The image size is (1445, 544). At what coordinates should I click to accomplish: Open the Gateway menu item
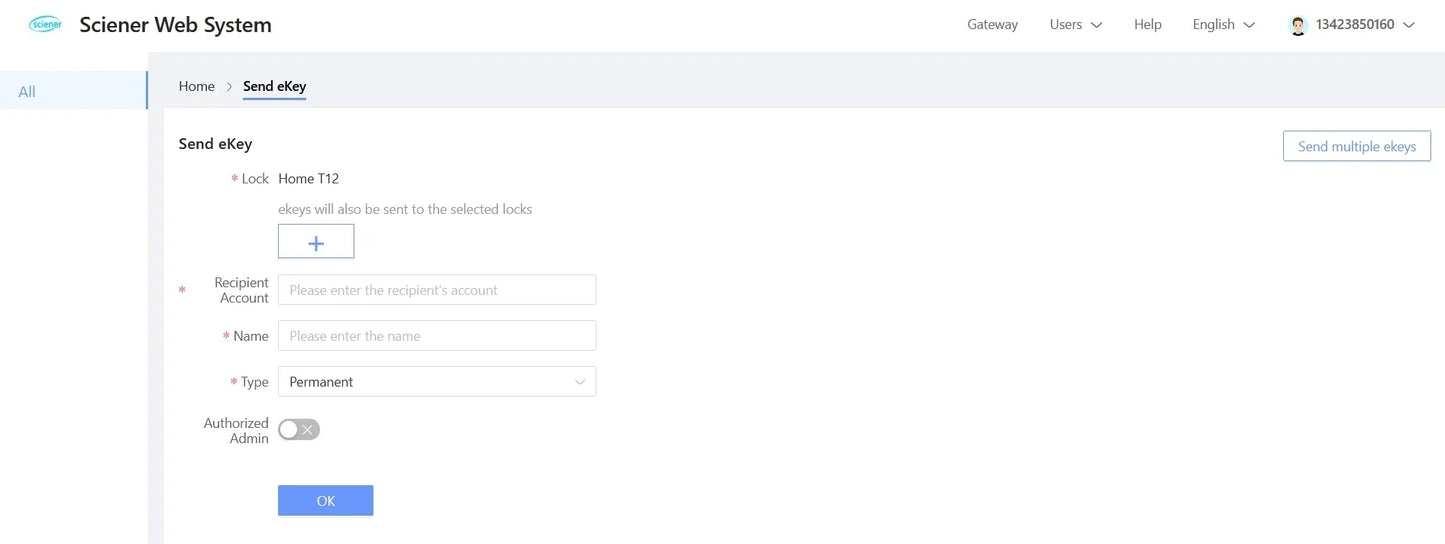[992, 25]
